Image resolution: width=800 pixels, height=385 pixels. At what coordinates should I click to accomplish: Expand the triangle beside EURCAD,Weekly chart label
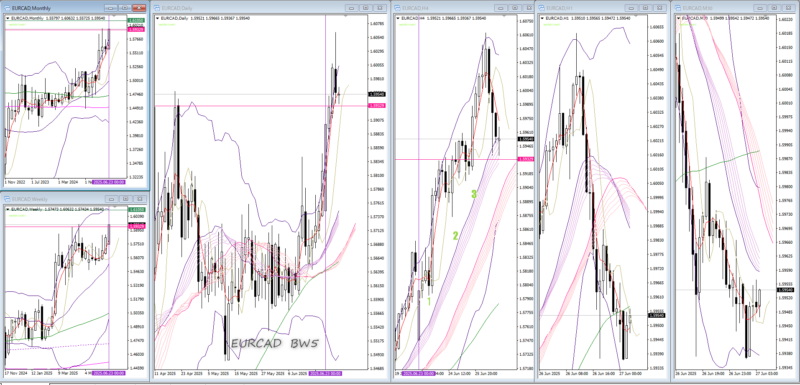[8, 209]
